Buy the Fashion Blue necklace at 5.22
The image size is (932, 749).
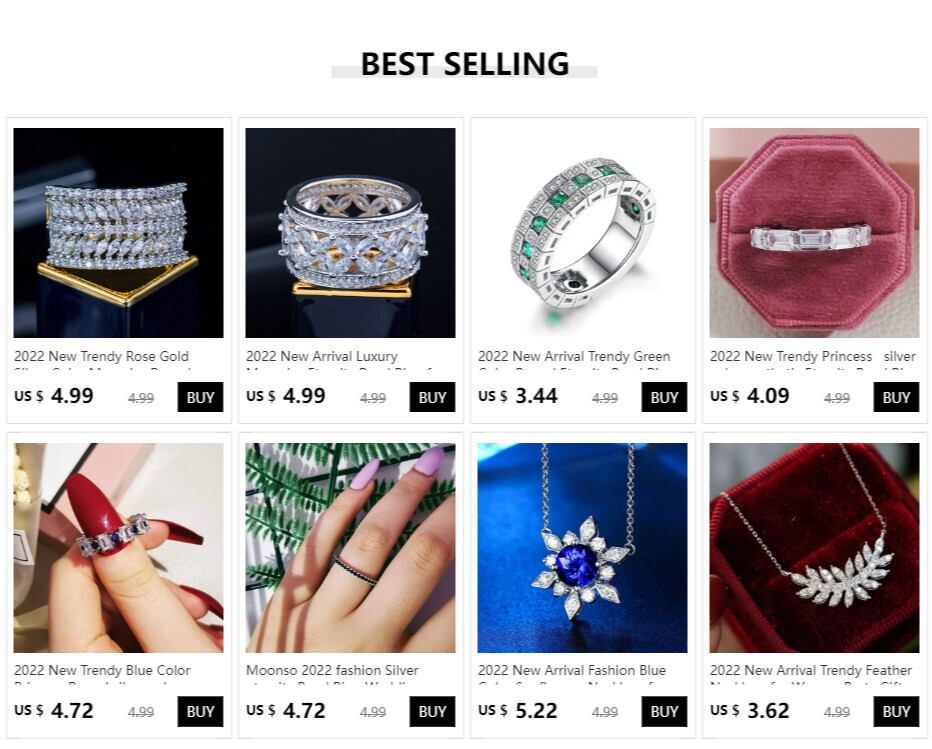664,712
